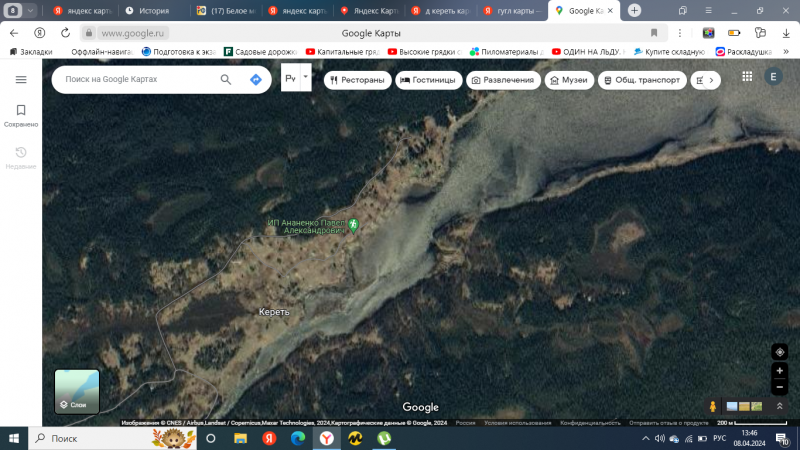Select the Street View pegman icon
This screenshot has width=800, height=450.
tap(713, 406)
